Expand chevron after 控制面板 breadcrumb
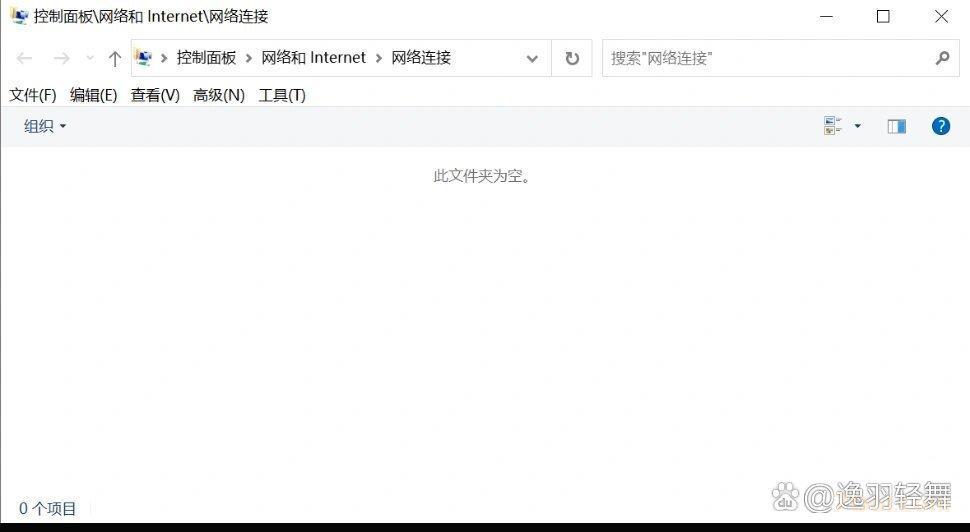 coord(249,58)
